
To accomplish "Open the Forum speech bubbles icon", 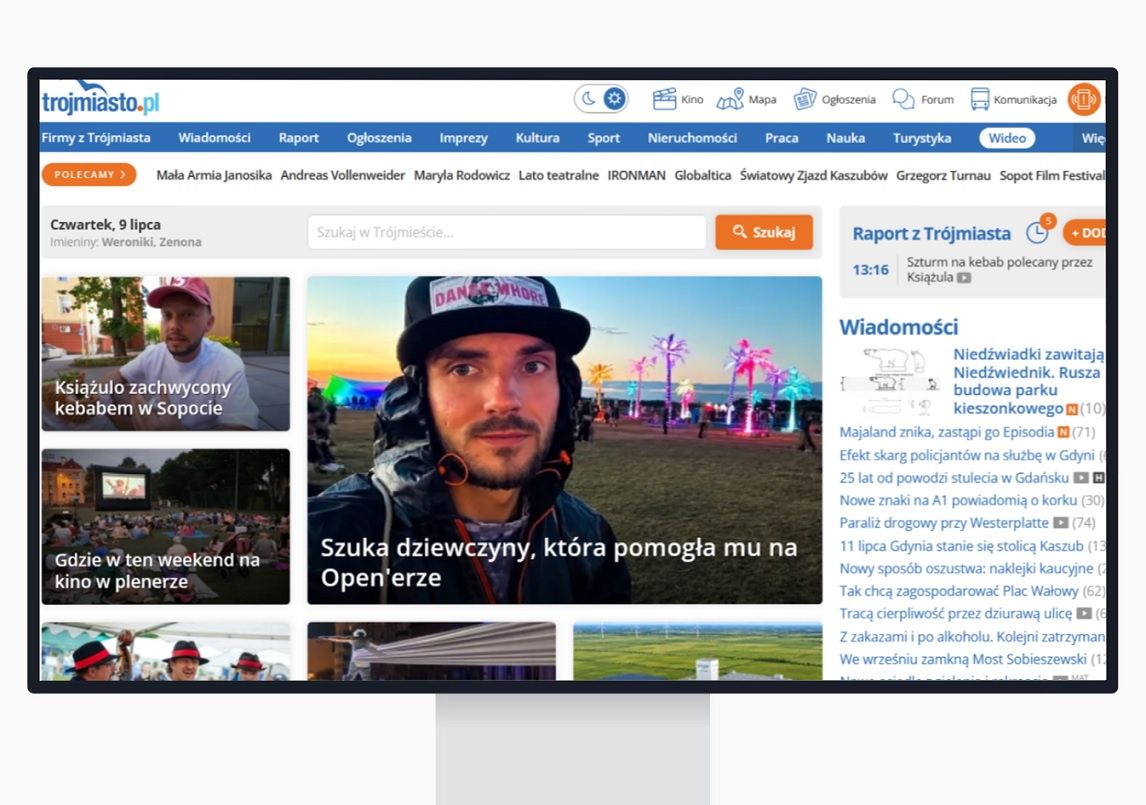I will coord(903,99).
